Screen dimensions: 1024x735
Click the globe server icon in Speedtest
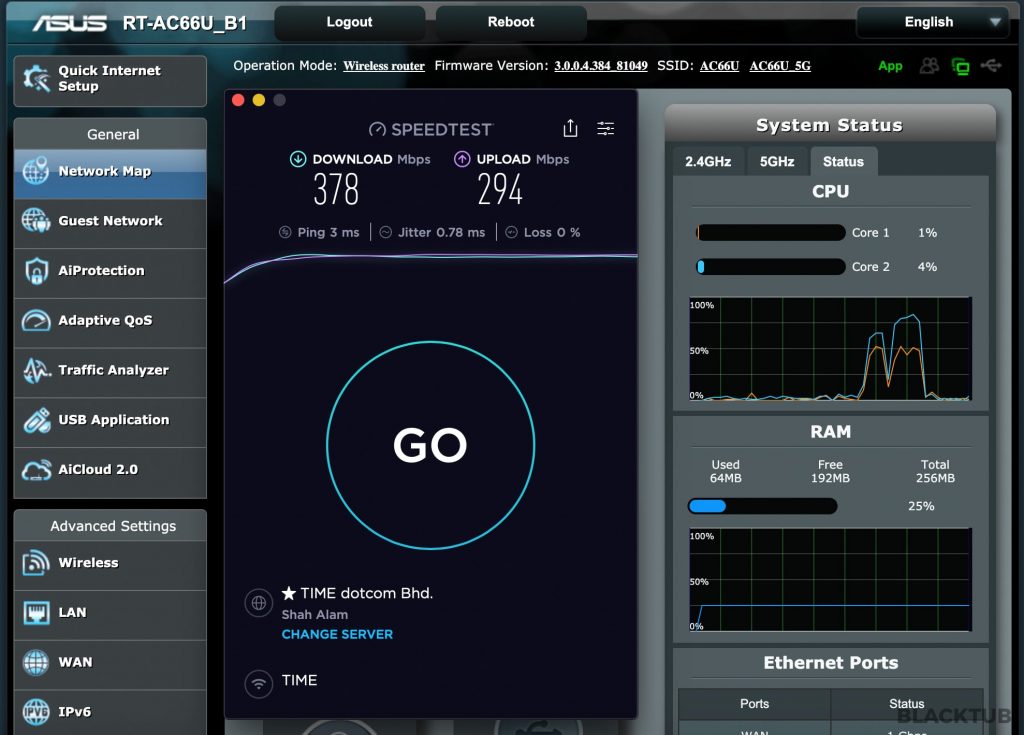259,602
